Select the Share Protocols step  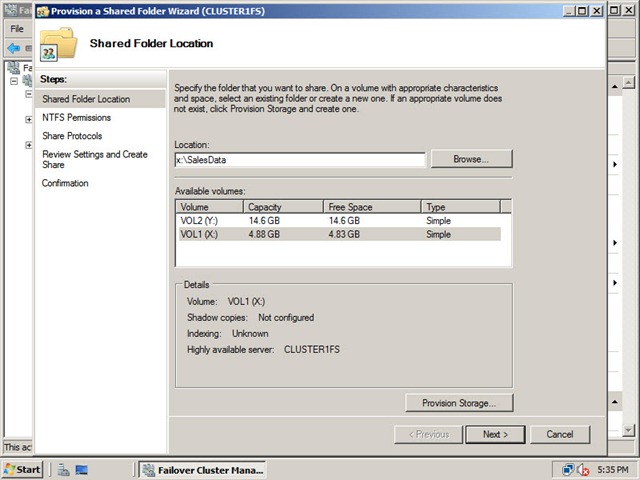tap(72, 136)
